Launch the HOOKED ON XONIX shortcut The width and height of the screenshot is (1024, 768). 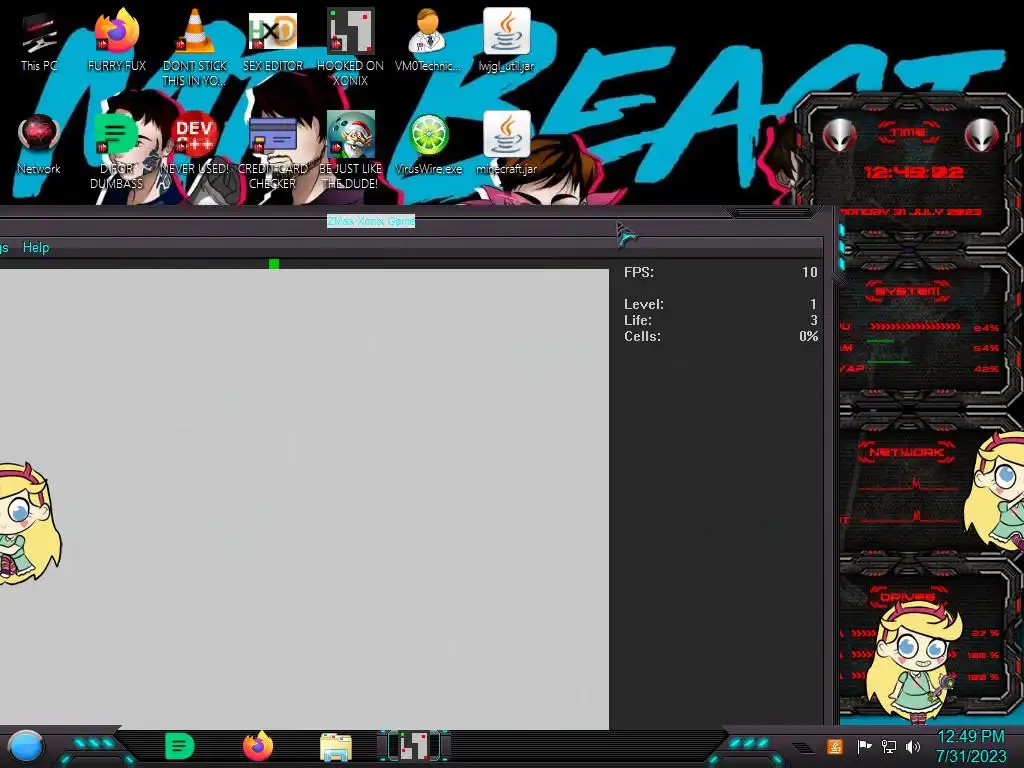tap(351, 47)
